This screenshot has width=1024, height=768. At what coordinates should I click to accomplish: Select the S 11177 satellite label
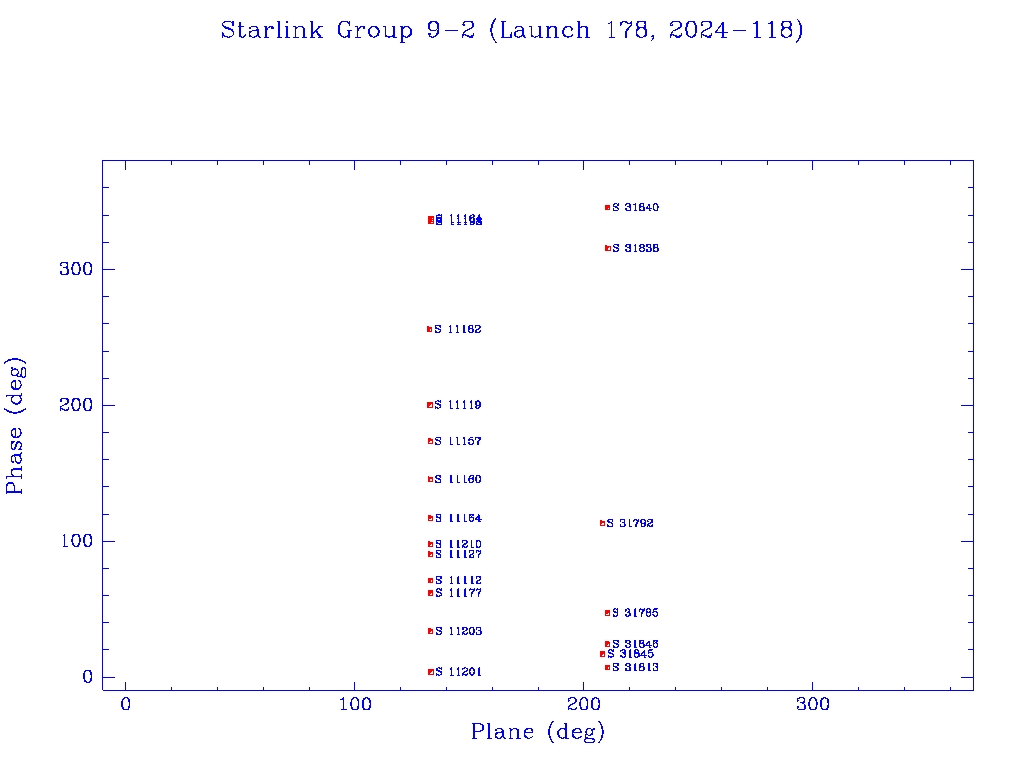(458, 593)
